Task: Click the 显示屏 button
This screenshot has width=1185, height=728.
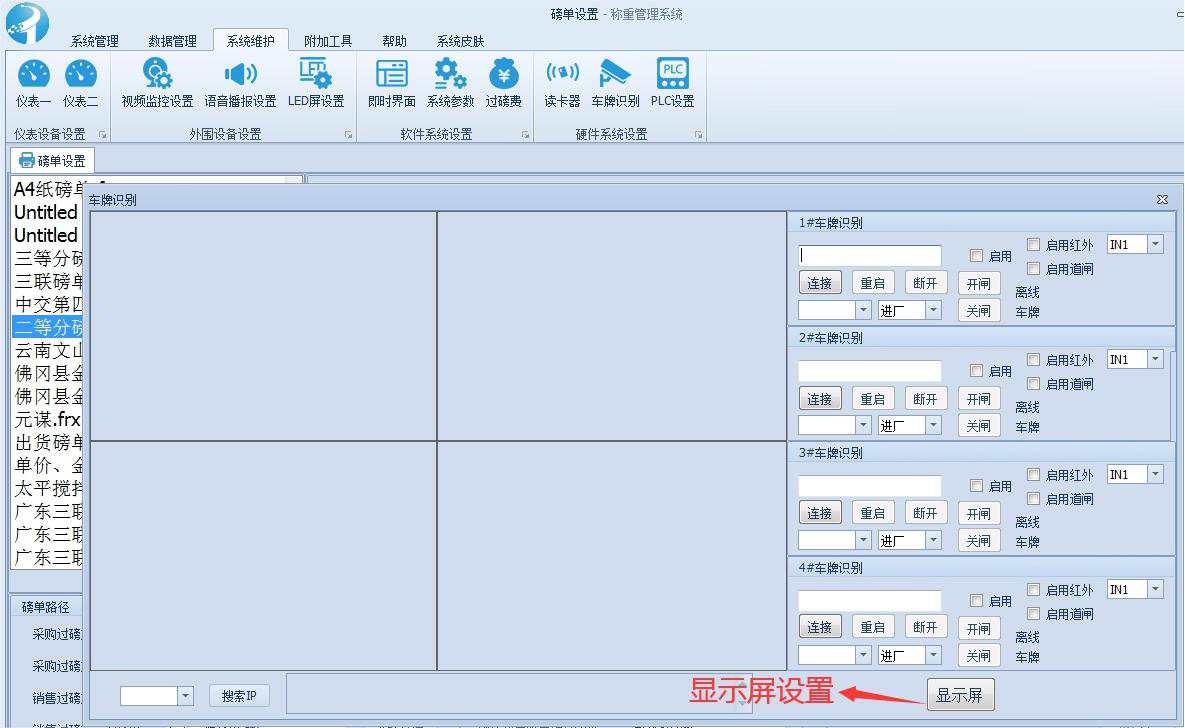Action: coord(960,696)
